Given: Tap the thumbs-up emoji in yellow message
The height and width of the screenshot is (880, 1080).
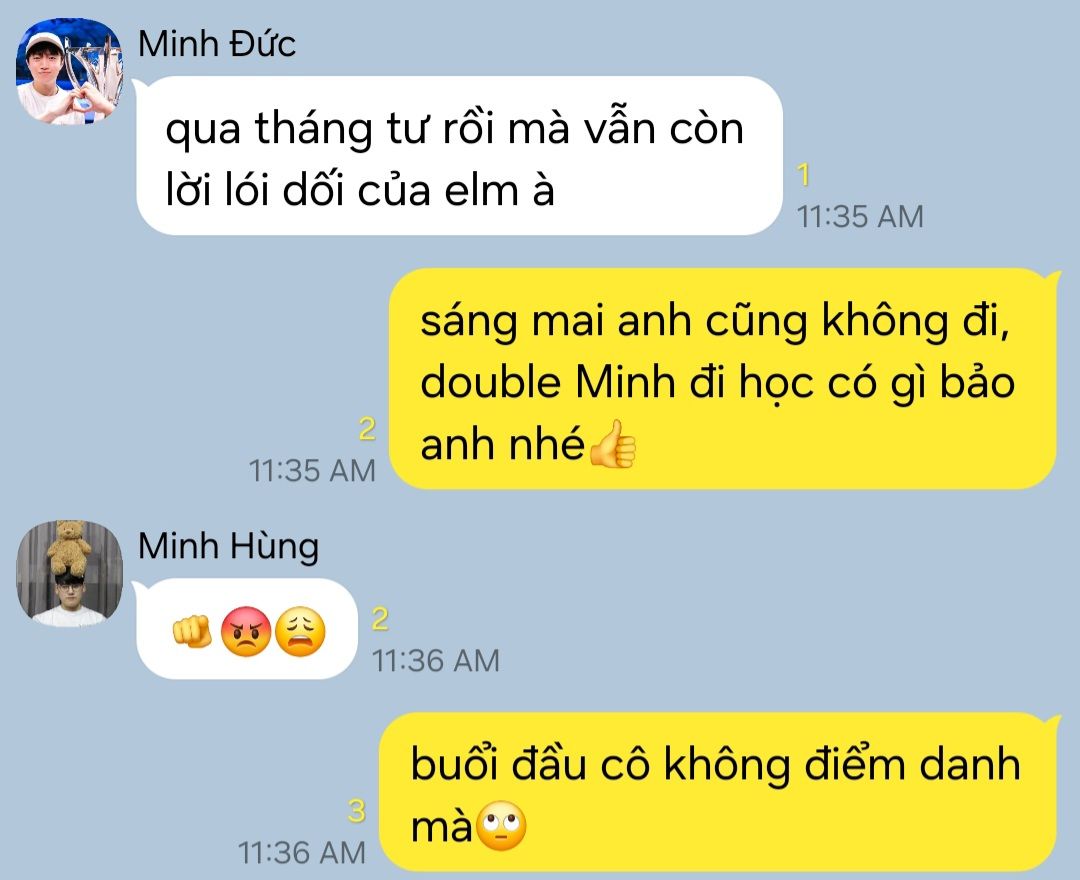Looking at the screenshot, I should [x=612, y=444].
